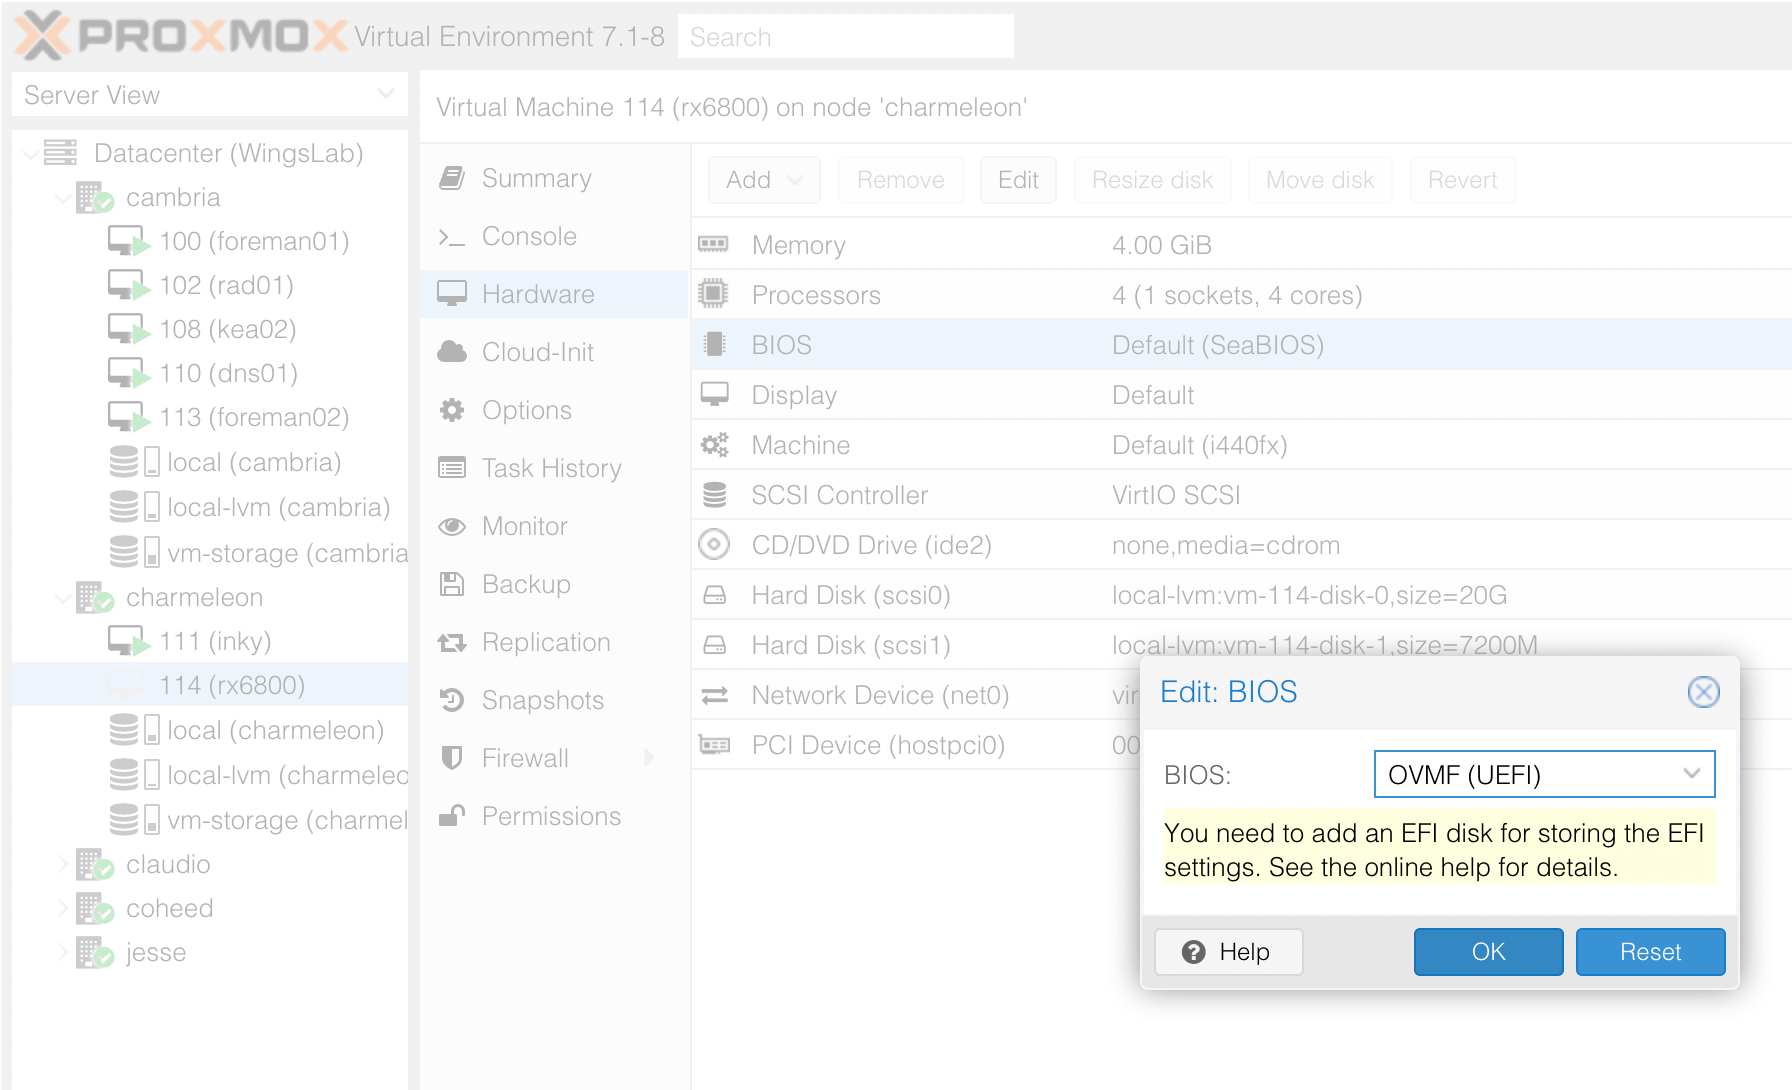Click the coheed node icon
1792x1090 pixels.
tap(95, 908)
